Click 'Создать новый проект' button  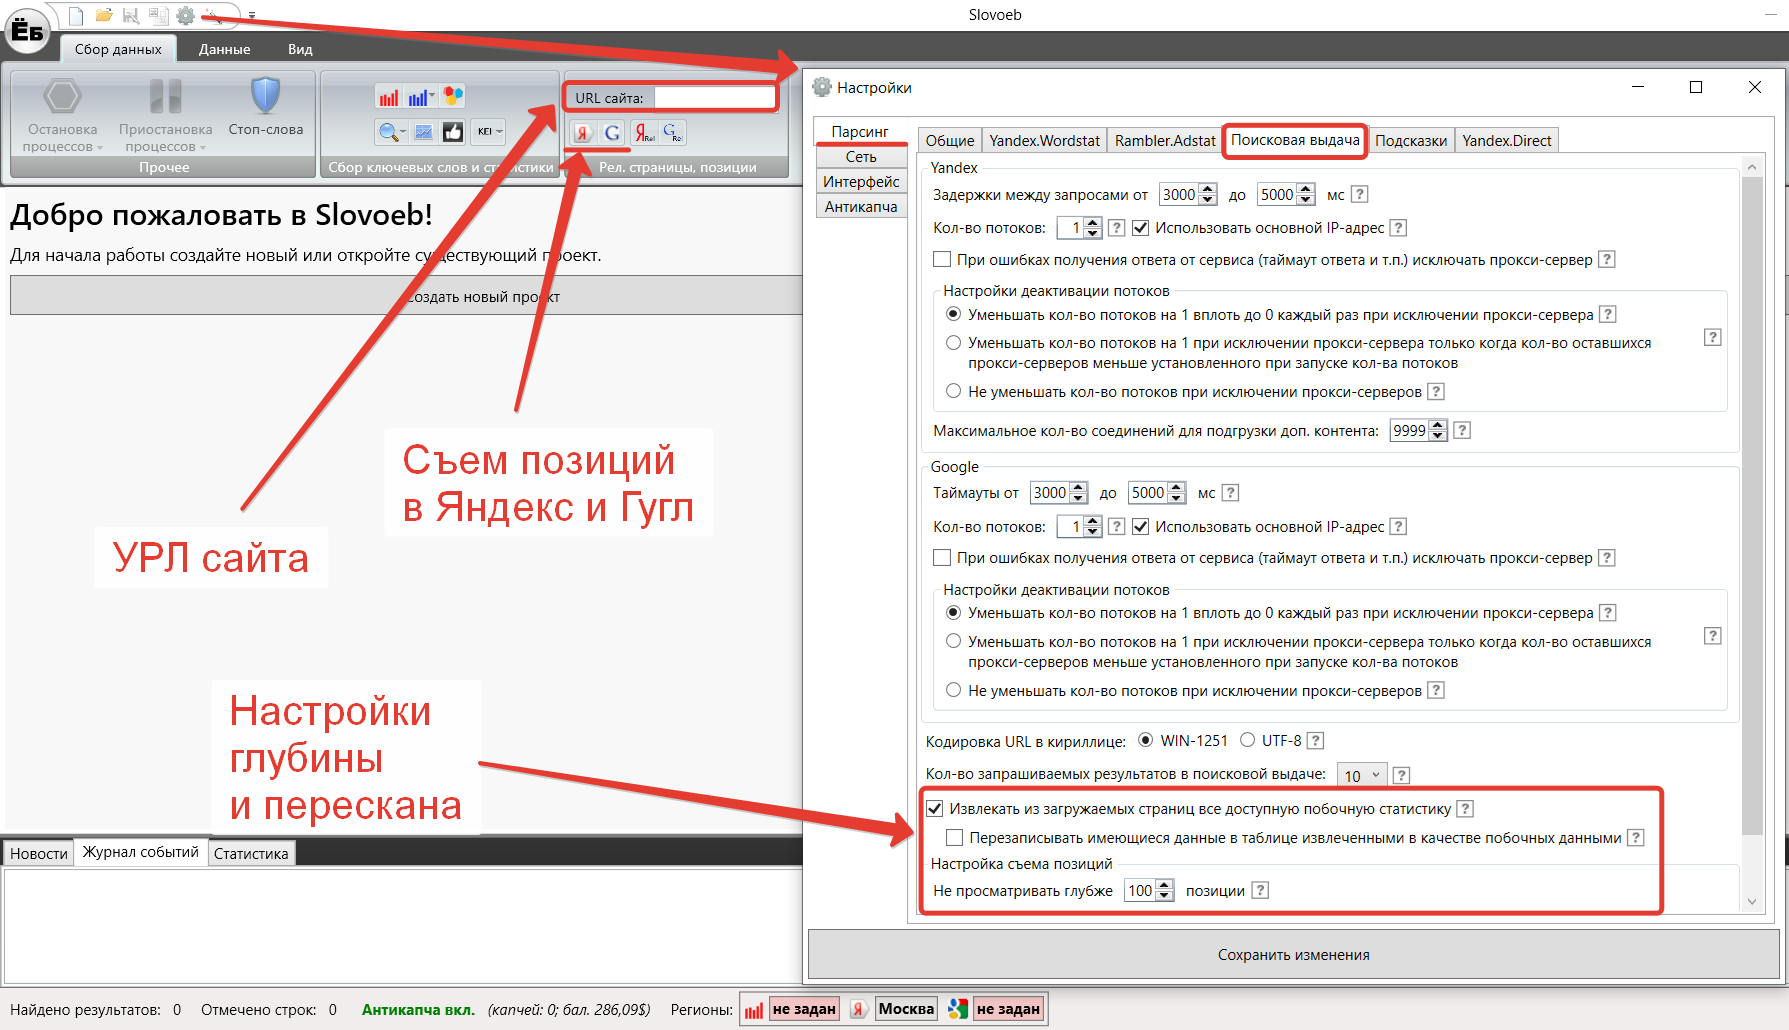406,296
